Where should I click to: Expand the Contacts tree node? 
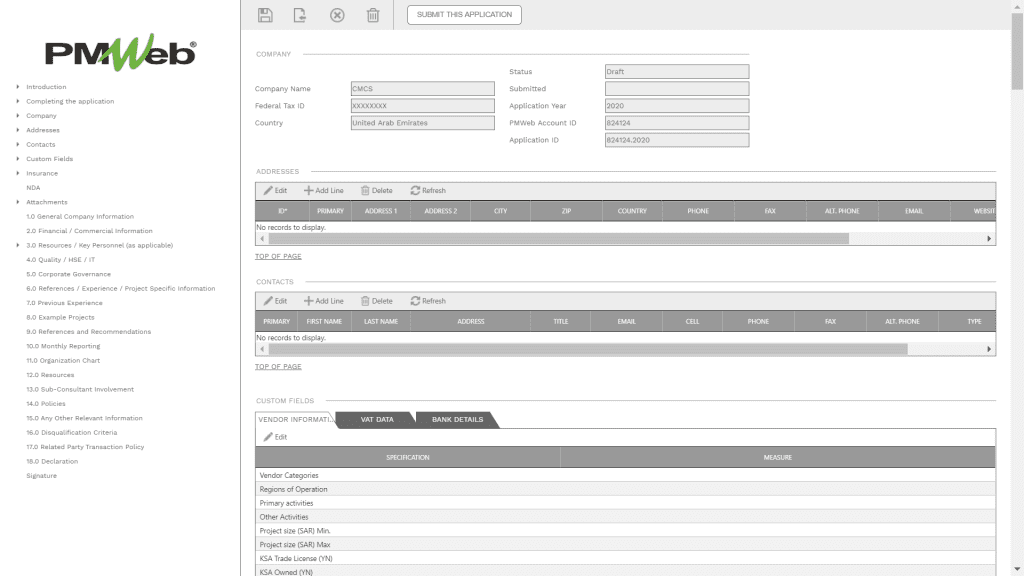coord(18,144)
